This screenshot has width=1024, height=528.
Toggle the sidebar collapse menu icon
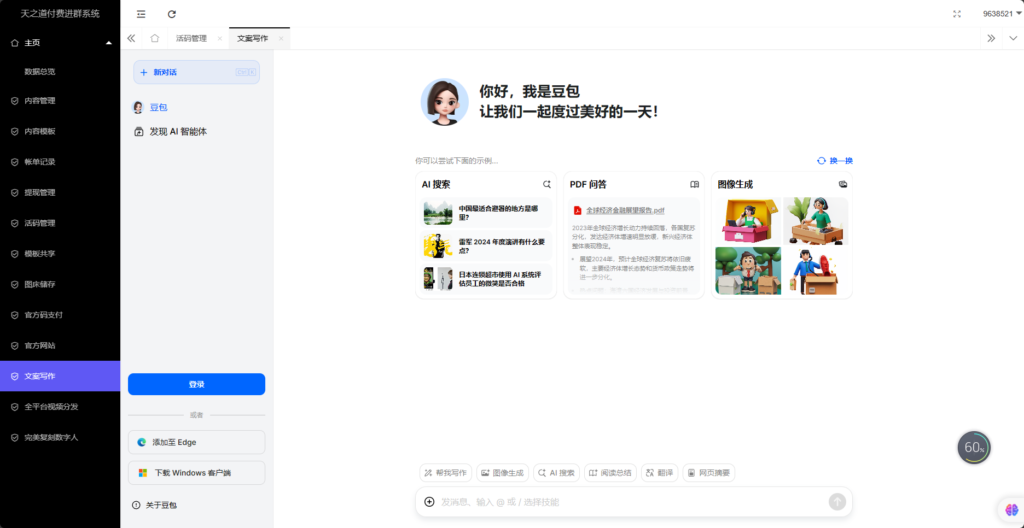[x=141, y=14]
